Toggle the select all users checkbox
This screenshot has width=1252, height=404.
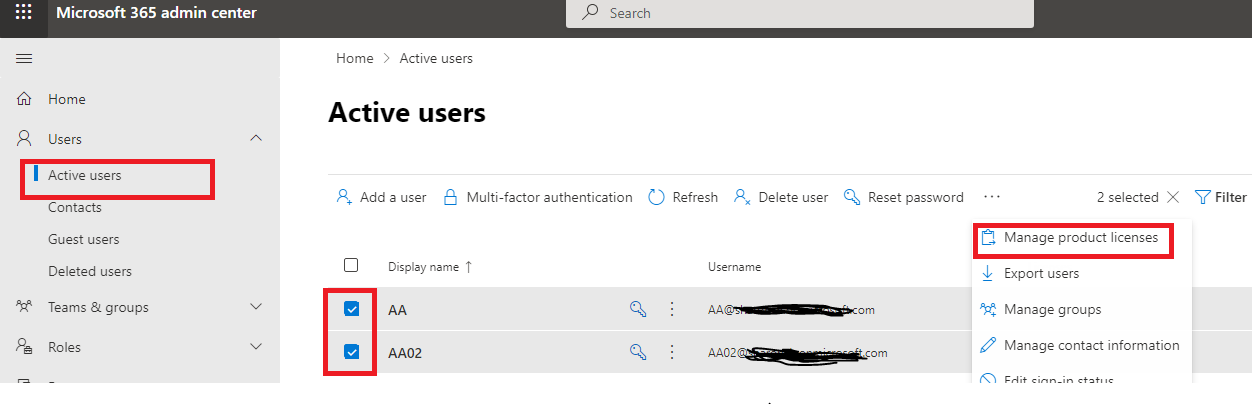click(x=351, y=265)
